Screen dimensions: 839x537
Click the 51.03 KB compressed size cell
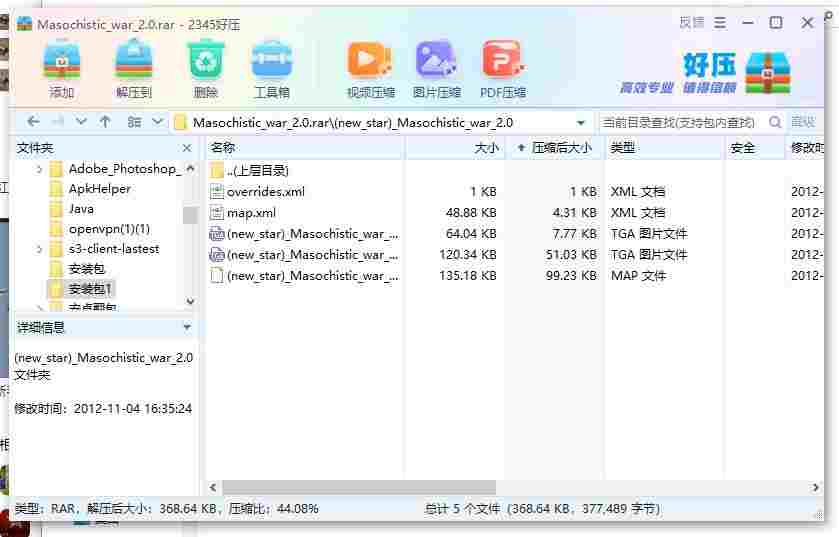[x=571, y=255]
